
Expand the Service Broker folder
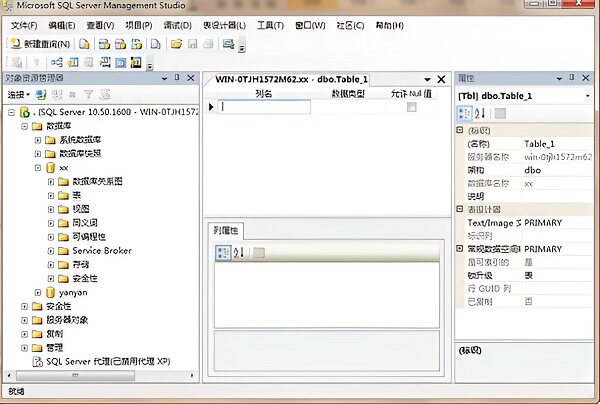pyautogui.click(x=51, y=251)
